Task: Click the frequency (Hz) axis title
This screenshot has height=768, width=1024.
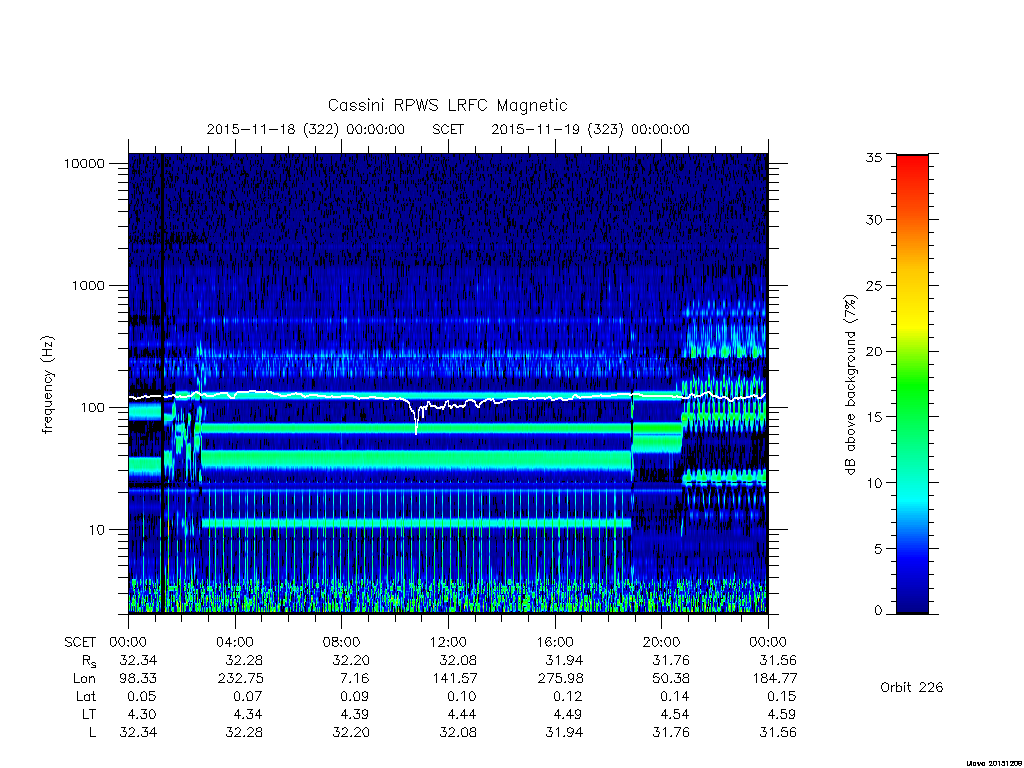Action: (48, 385)
